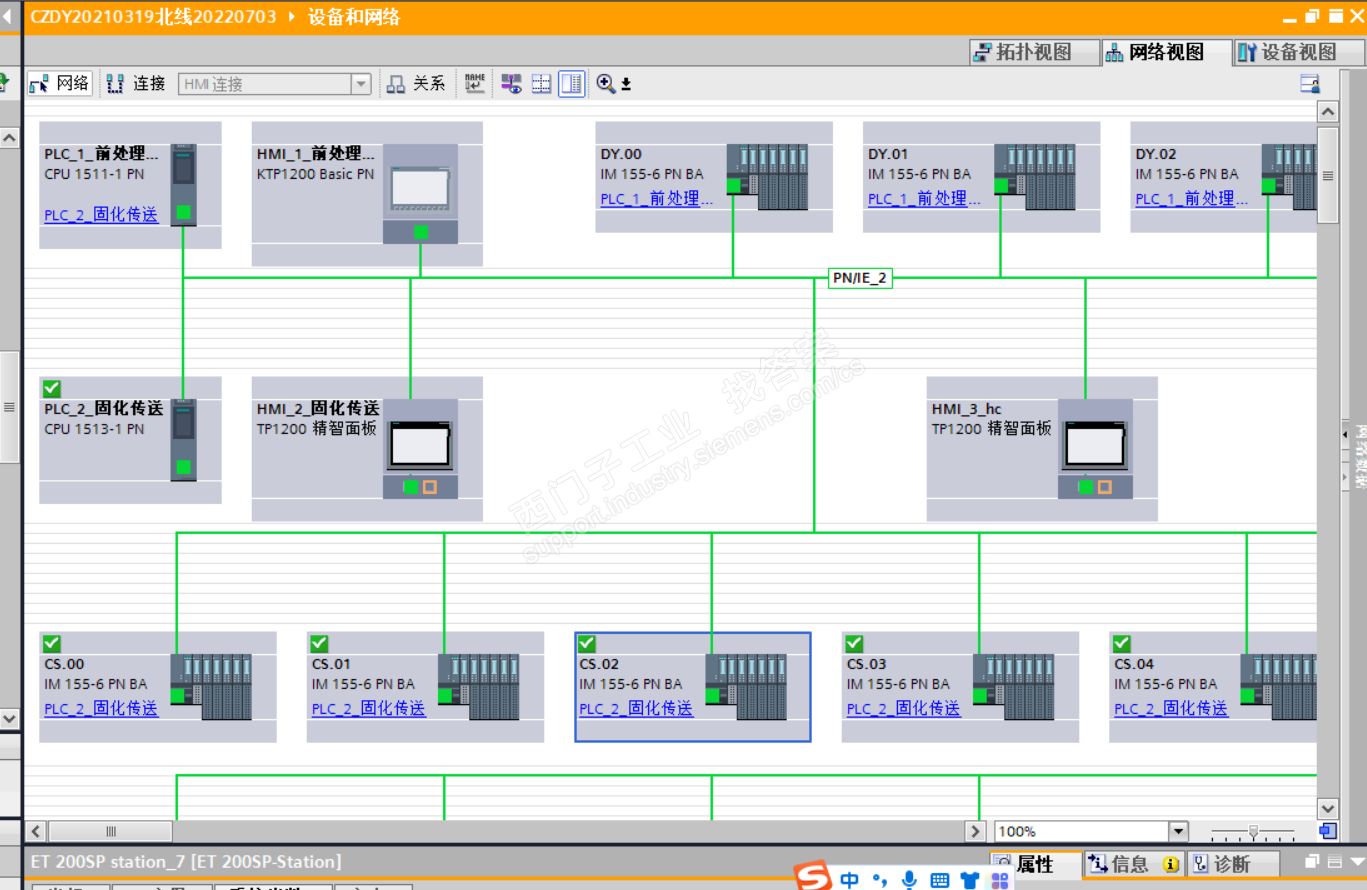Open the PLC_1 link under DY.01

[x=924, y=199]
